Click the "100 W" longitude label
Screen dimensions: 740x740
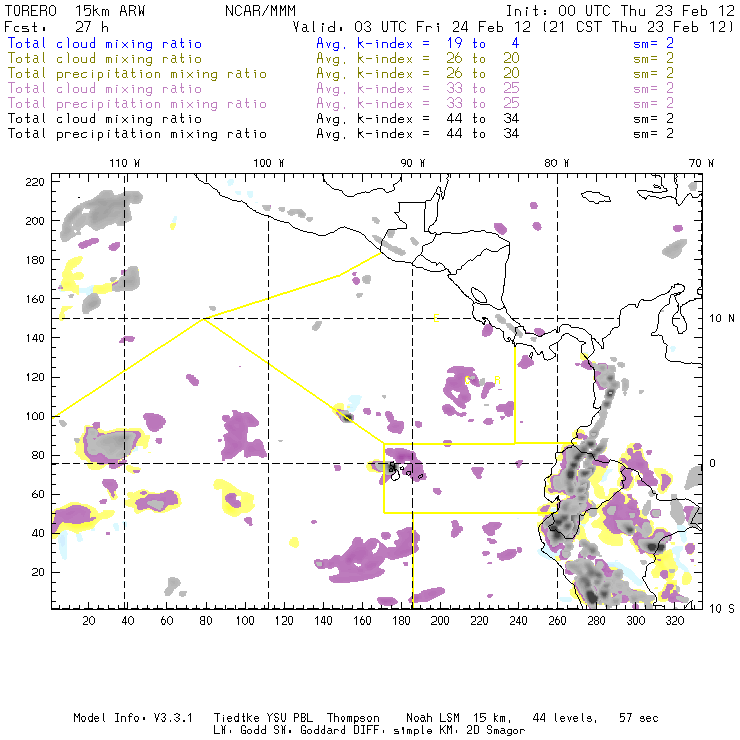pyautogui.click(x=269, y=163)
